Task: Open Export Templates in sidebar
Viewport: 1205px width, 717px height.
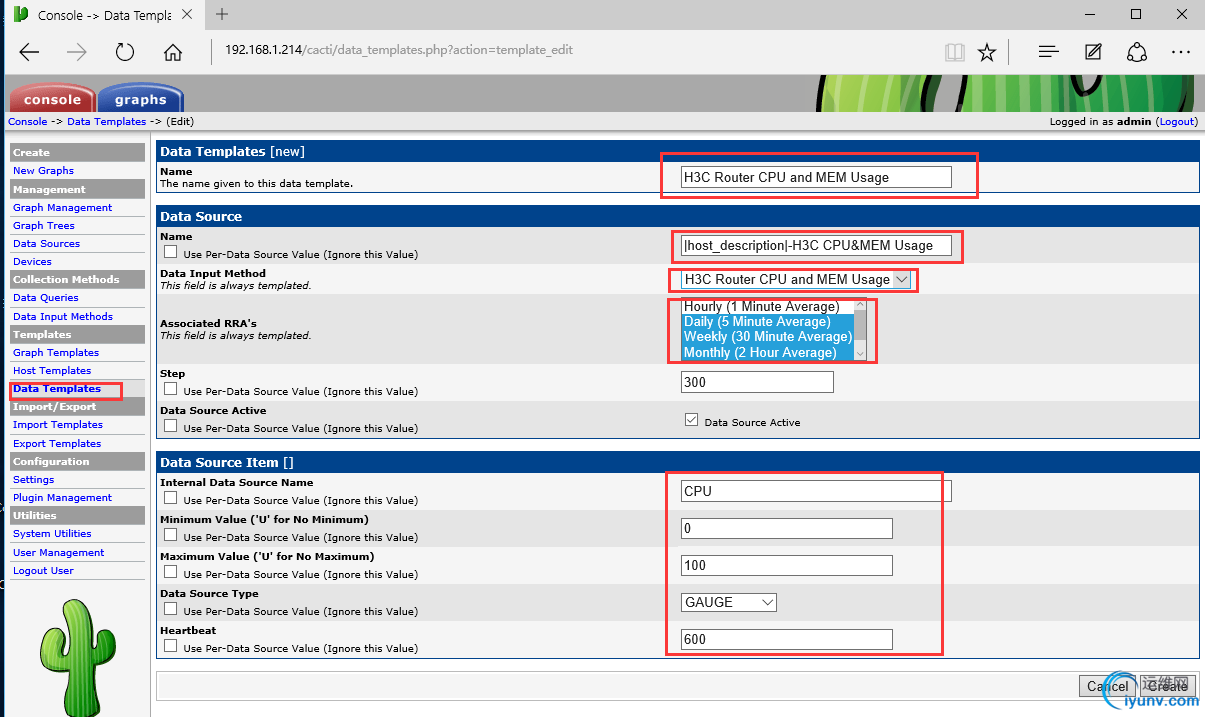Action: click(x=57, y=443)
